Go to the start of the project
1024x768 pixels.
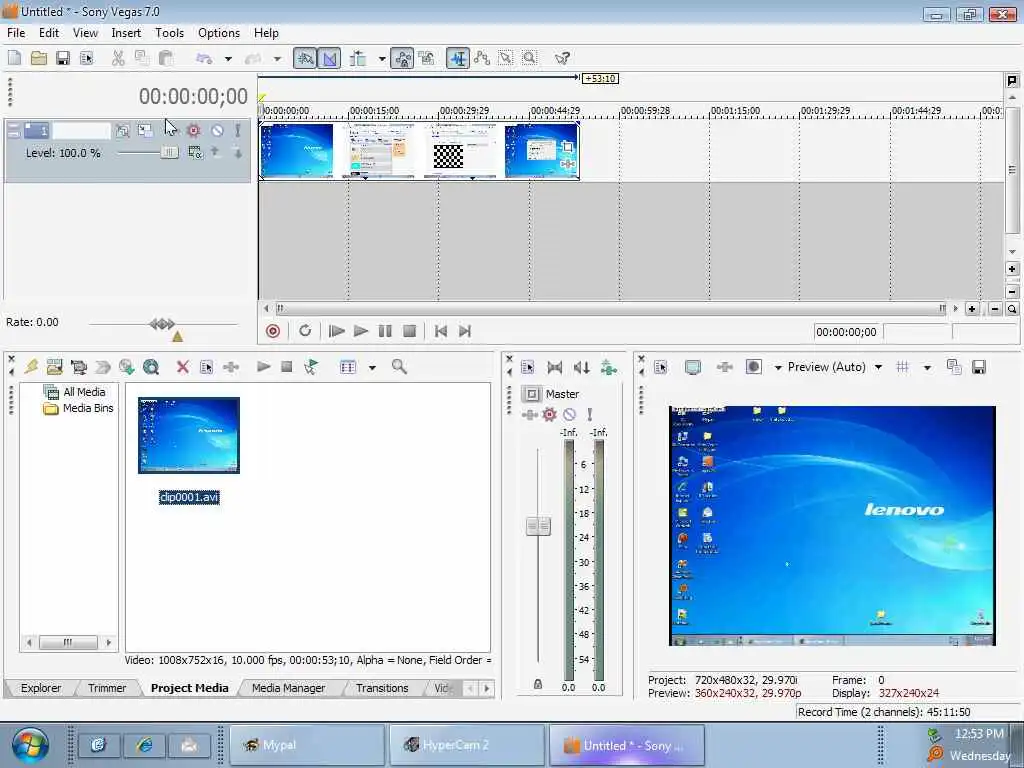[441, 331]
